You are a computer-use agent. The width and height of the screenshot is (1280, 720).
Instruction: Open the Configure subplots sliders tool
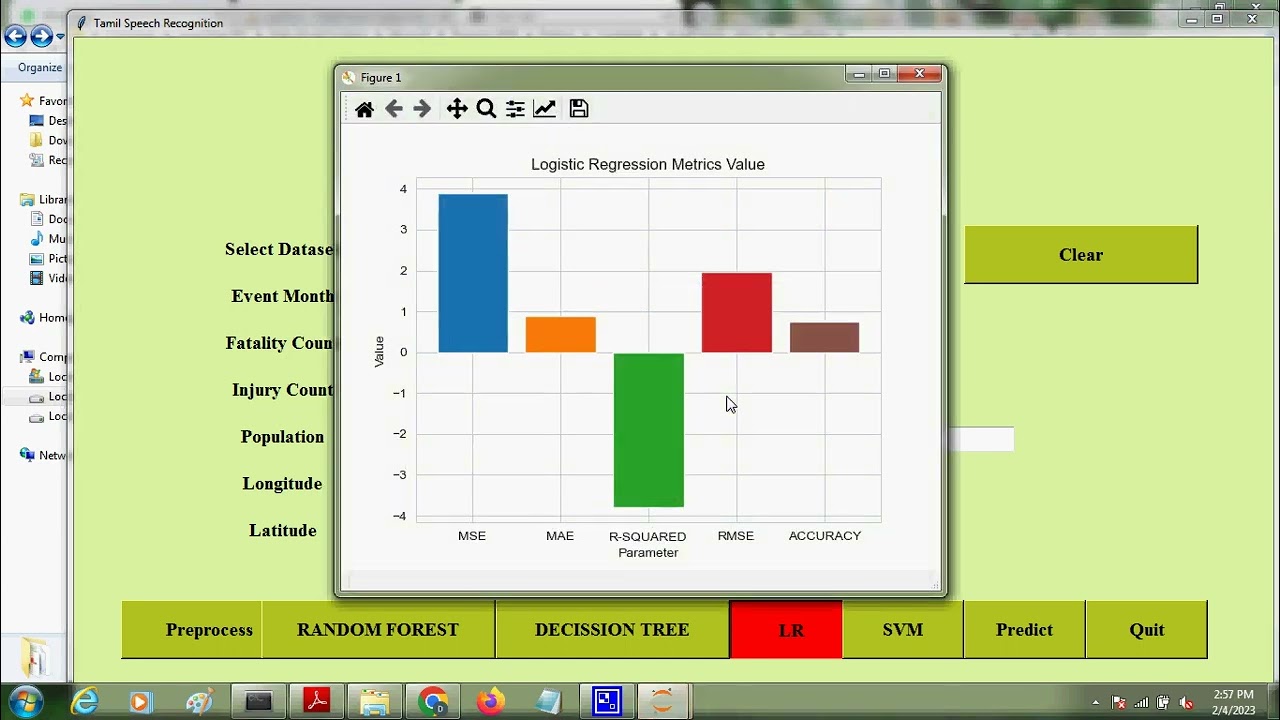(515, 109)
